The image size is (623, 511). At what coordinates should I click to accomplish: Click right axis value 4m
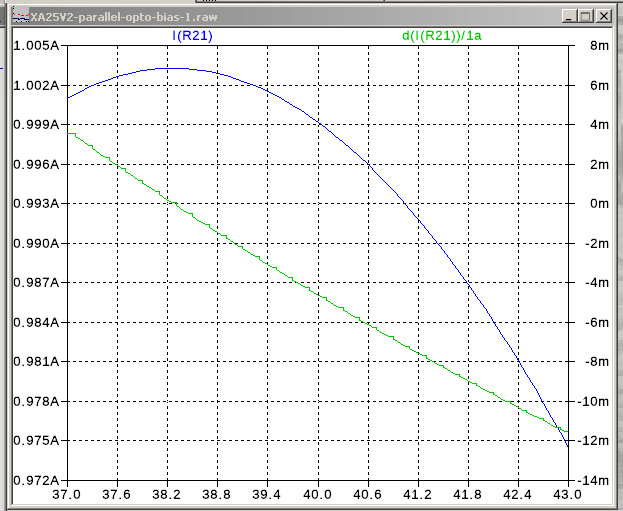tap(599, 125)
